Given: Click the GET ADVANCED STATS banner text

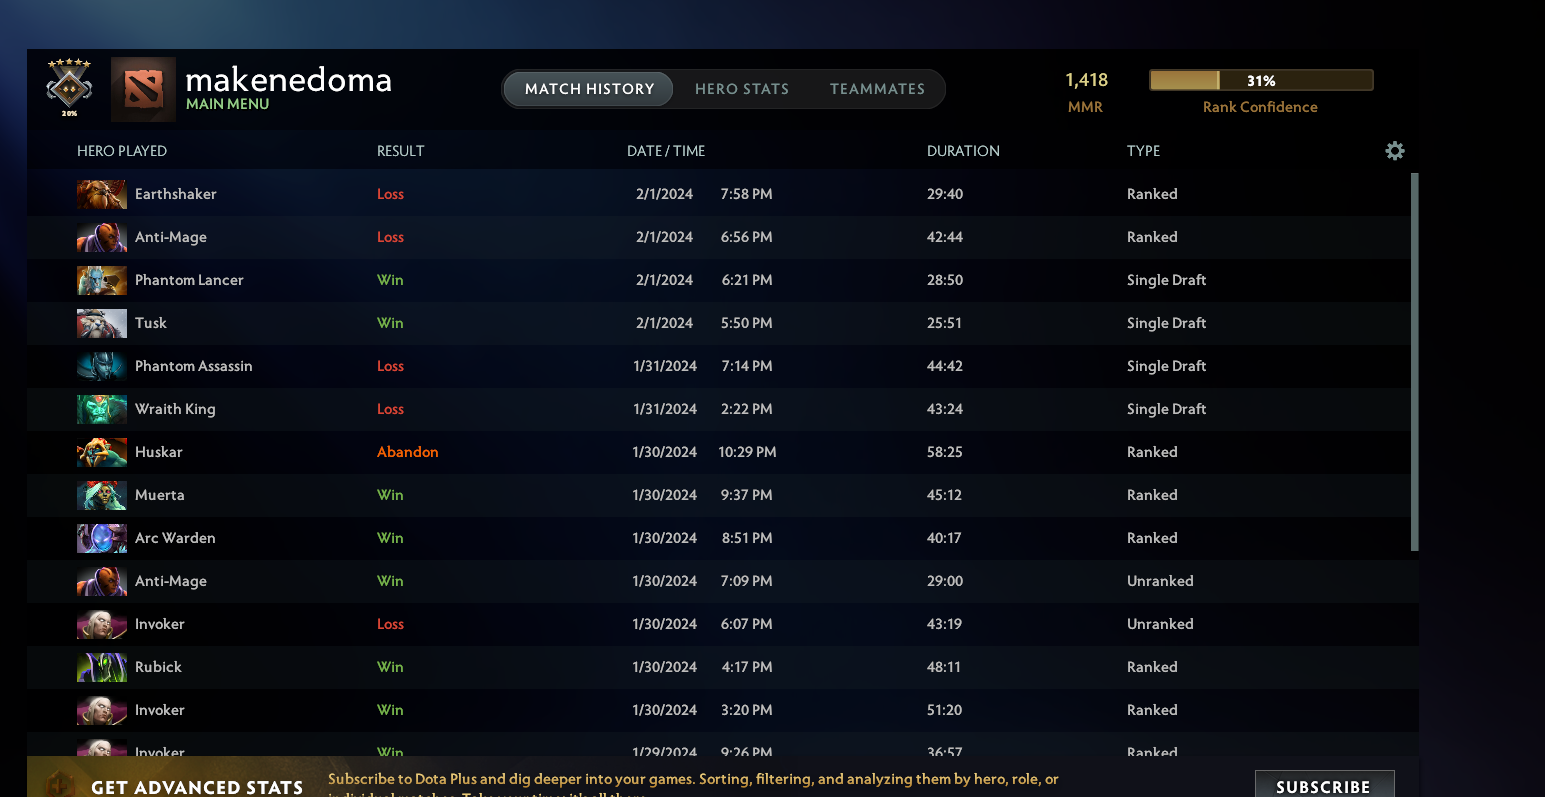Looking at the screenshot, I should (196, 786).
